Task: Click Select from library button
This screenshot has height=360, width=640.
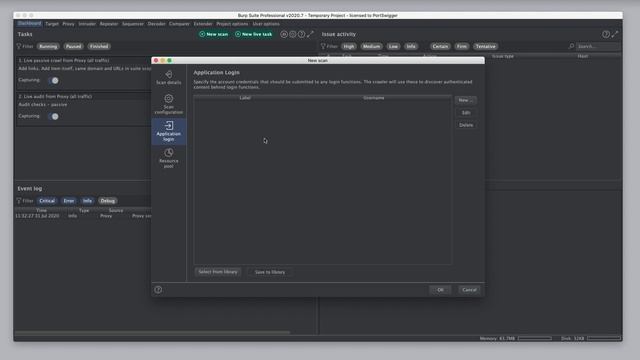Action: point(218,272)
